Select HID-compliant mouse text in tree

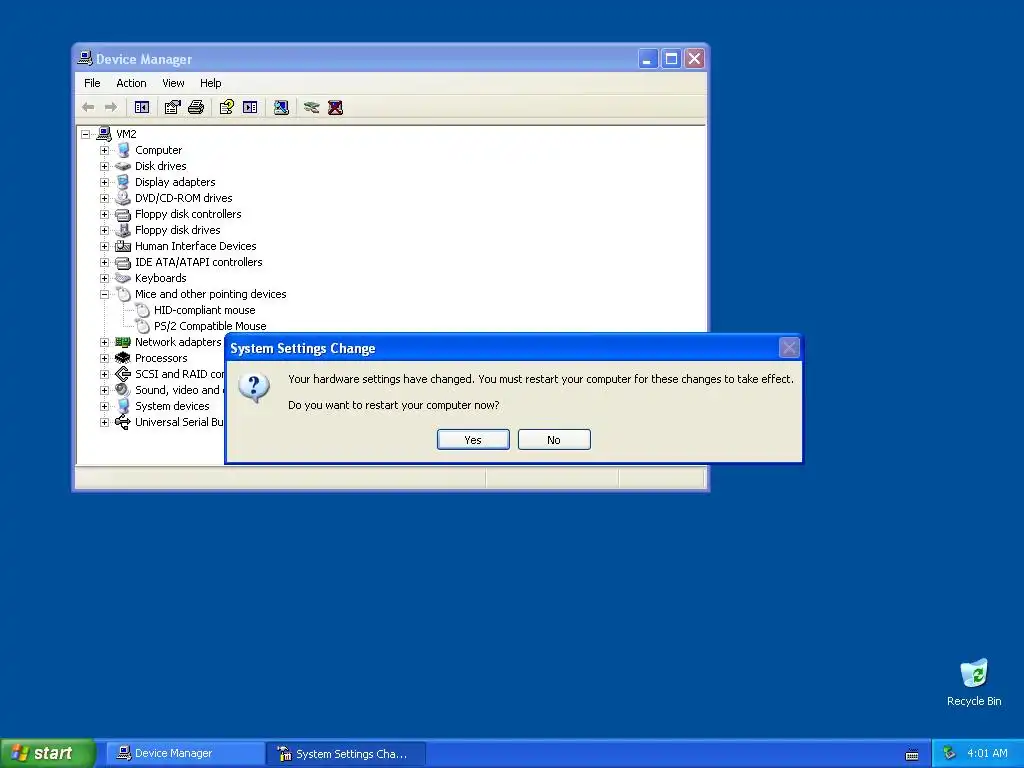(204, 310)
